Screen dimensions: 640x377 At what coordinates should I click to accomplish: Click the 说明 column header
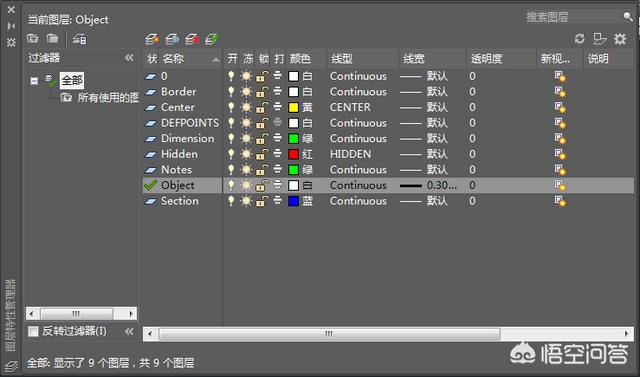tap(598, 59)
